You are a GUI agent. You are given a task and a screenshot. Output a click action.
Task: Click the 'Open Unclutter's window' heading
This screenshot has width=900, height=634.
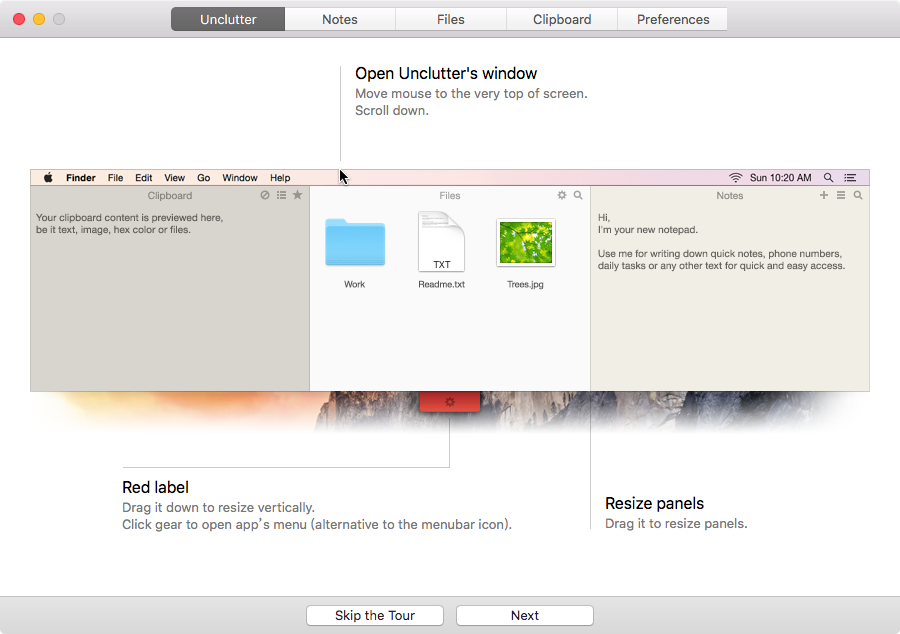point(446,73)
